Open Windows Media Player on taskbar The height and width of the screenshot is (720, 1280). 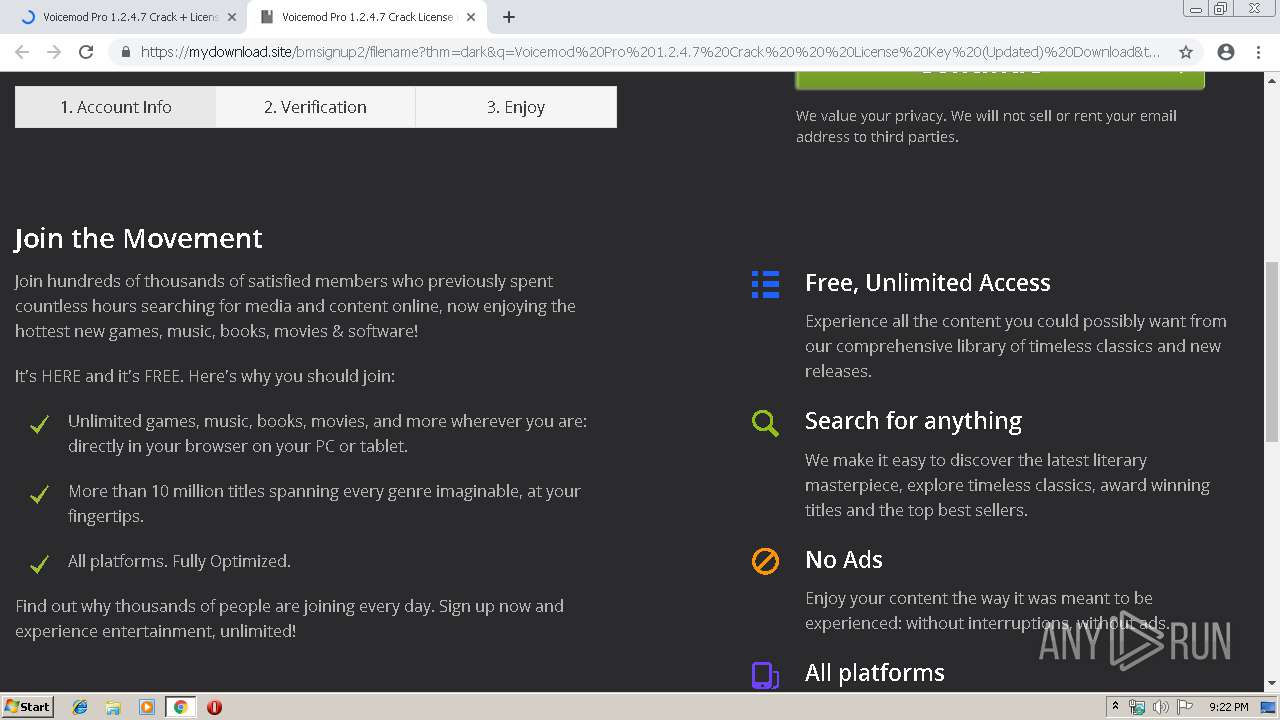click(147, 707)
